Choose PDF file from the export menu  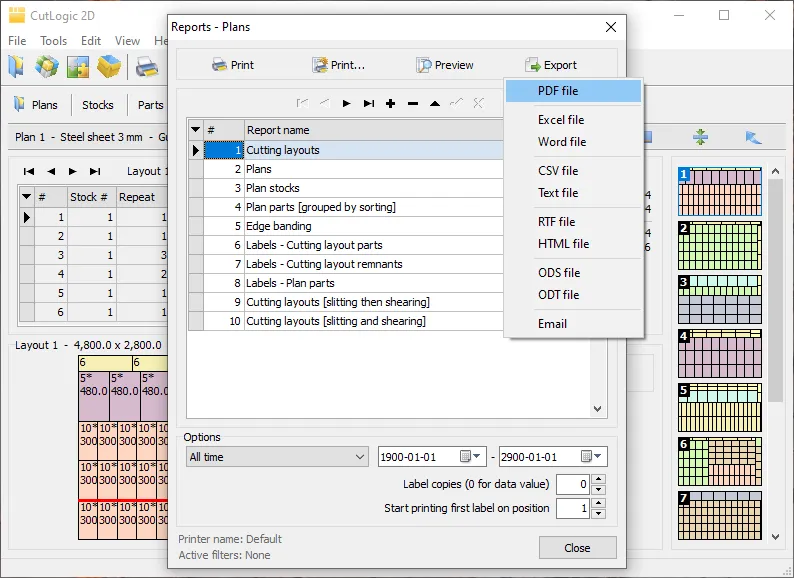click(557, 91)
